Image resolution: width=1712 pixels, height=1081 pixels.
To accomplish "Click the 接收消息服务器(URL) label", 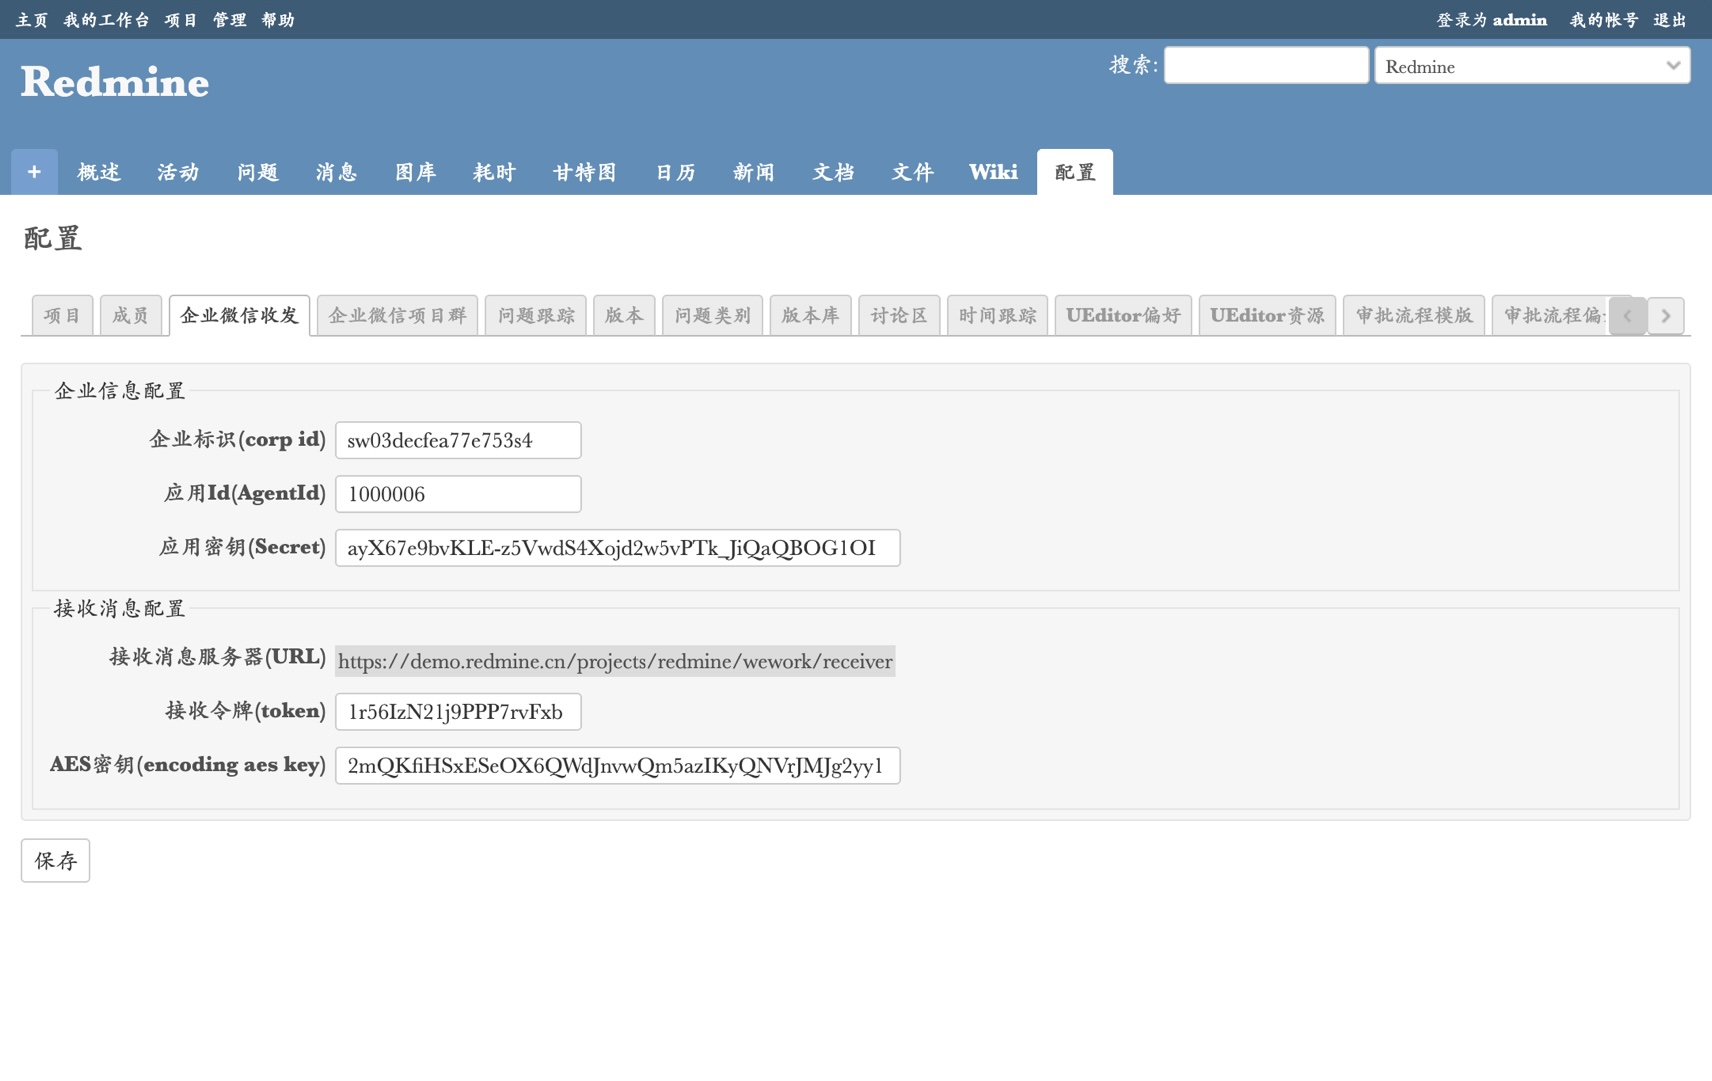I will tap(217, 657).
